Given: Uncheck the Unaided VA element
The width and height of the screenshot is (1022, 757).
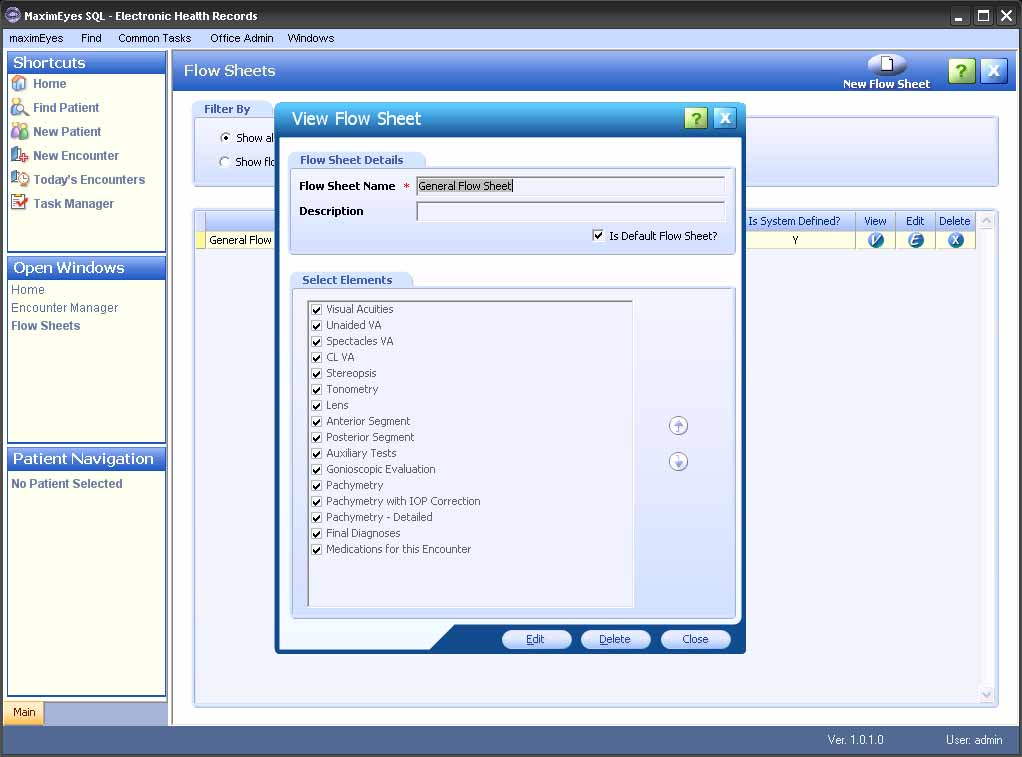Looking at the screenshot, I should (x=317, y=325).
